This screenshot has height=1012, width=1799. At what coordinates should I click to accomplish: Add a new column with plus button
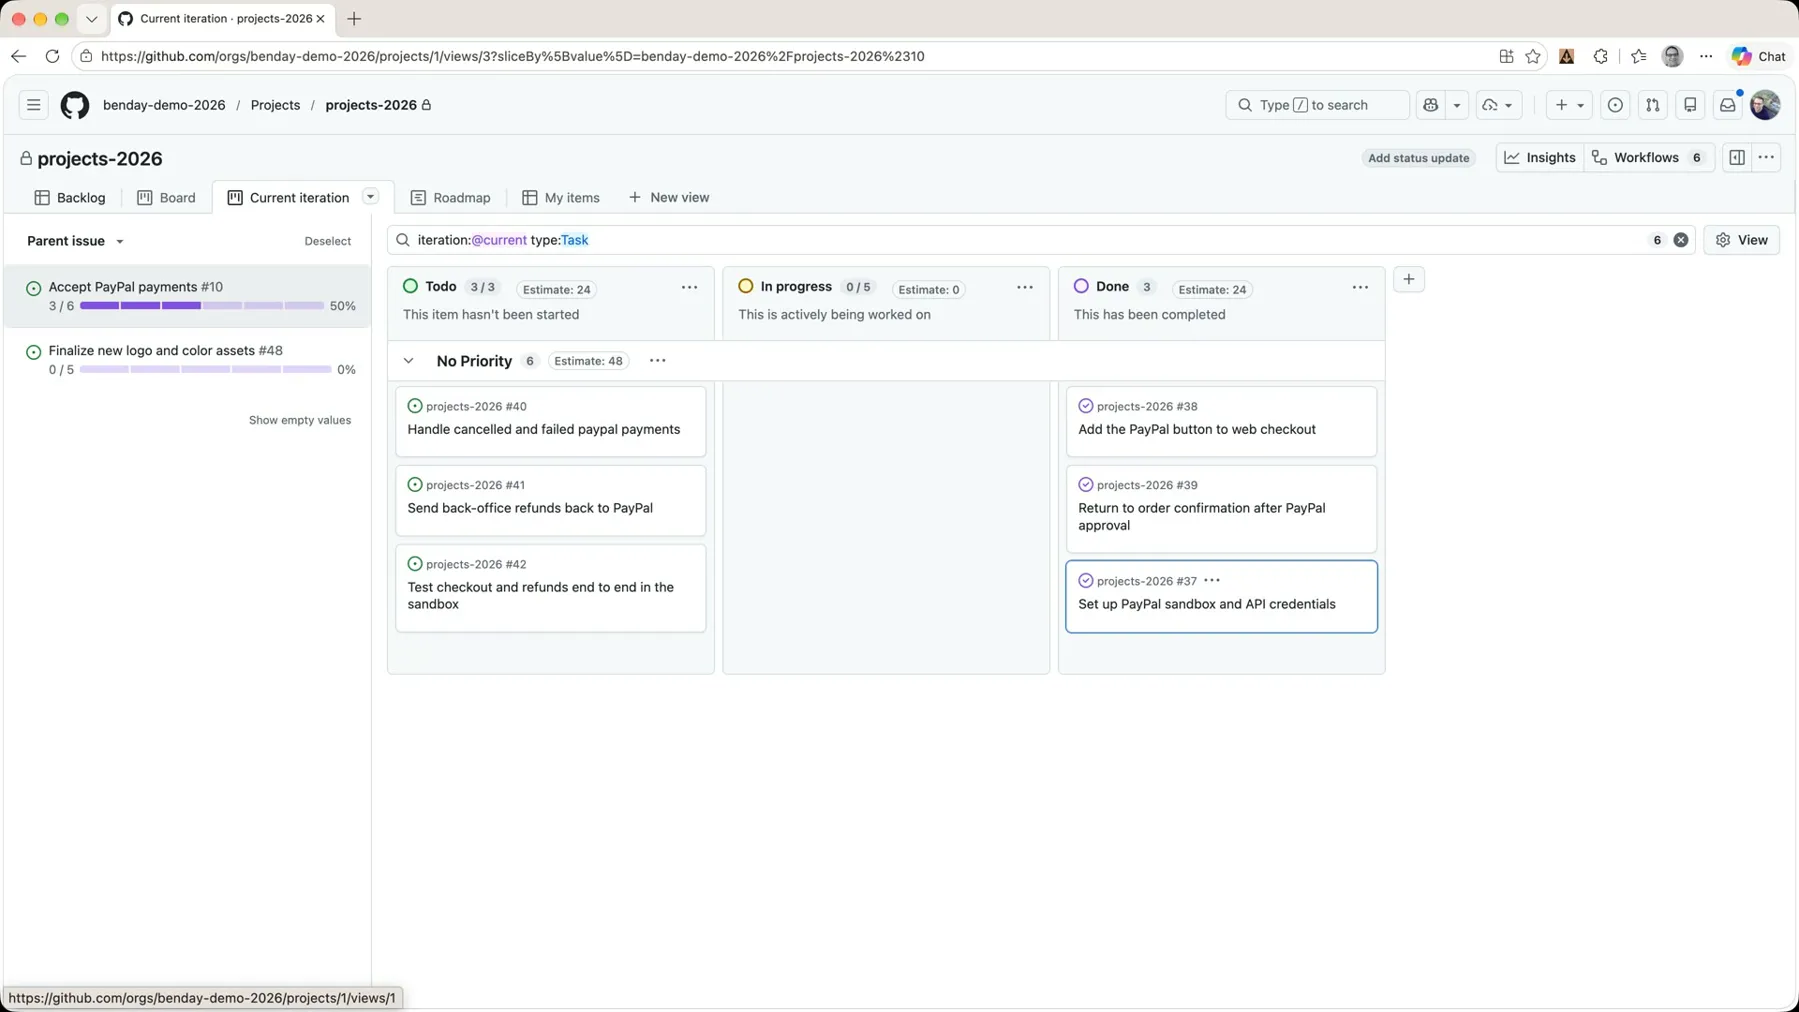(1408, 280)
